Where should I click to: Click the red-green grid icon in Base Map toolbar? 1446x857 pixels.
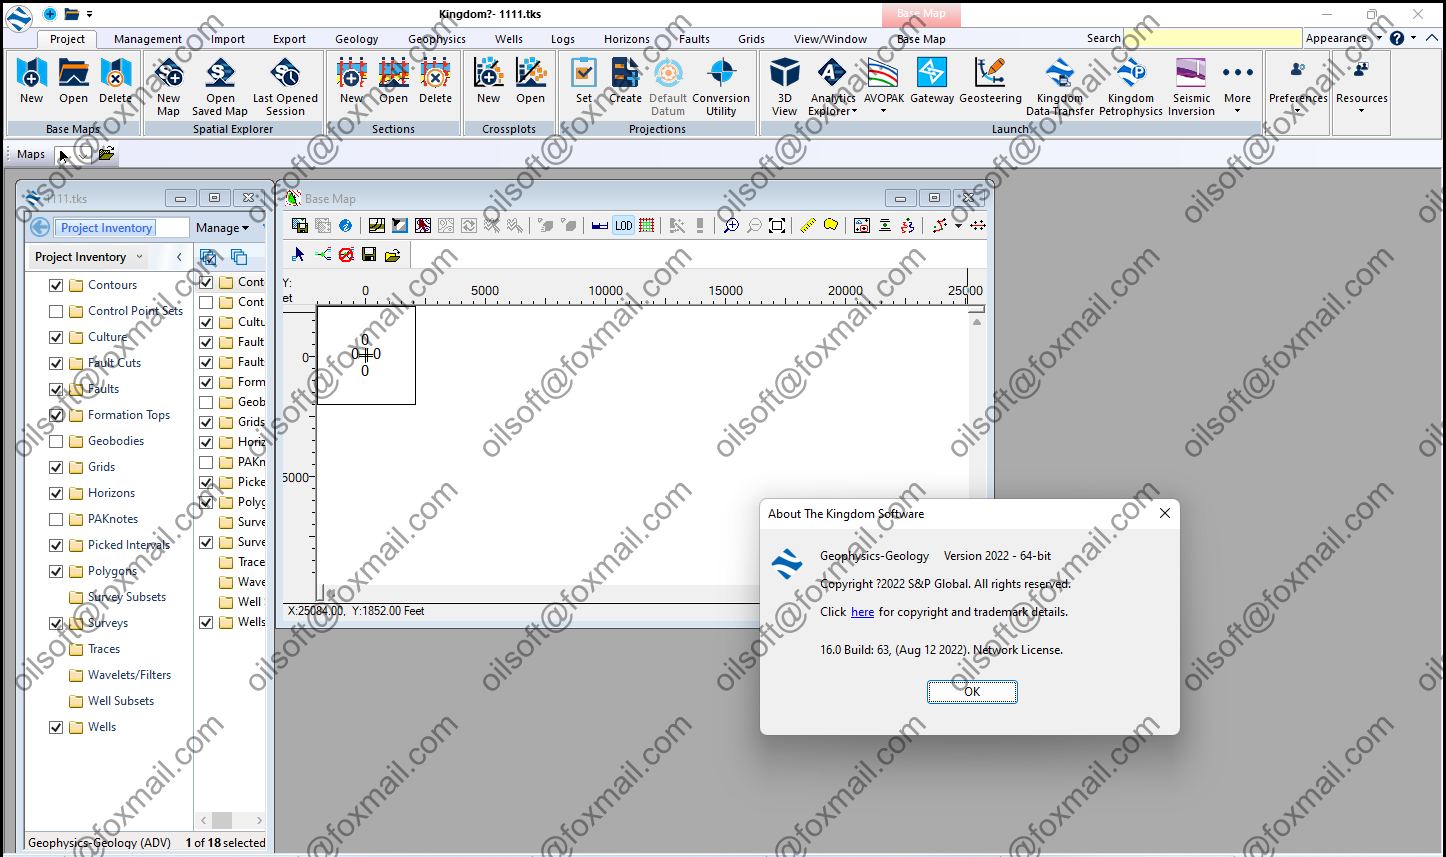pos(646,226)
